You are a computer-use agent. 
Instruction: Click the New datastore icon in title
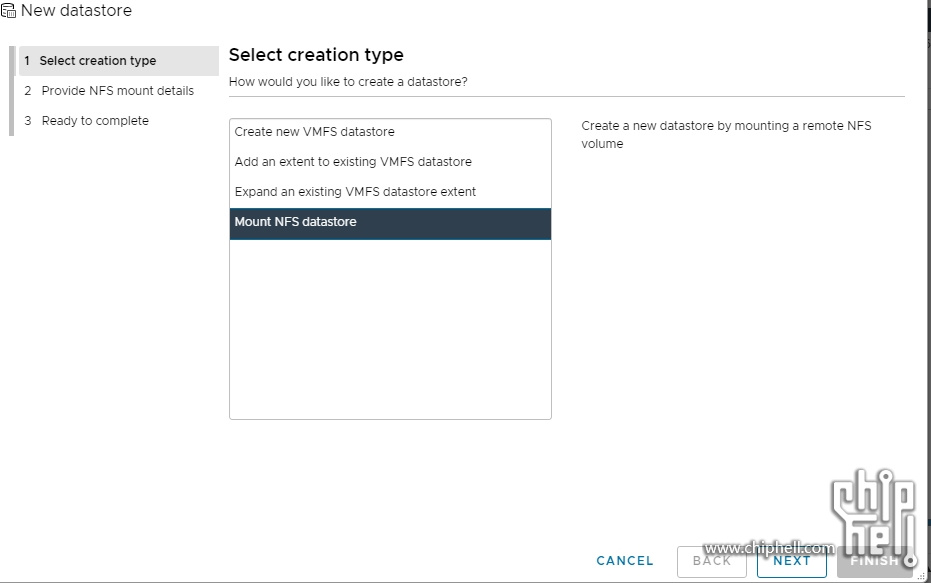[8, 11]
